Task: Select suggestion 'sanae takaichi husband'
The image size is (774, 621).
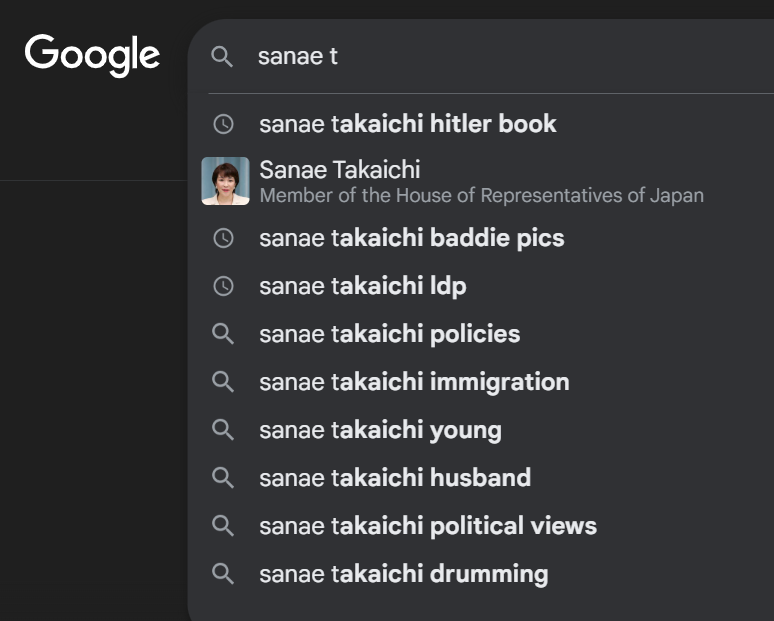Action: click(x=395, y=478)
